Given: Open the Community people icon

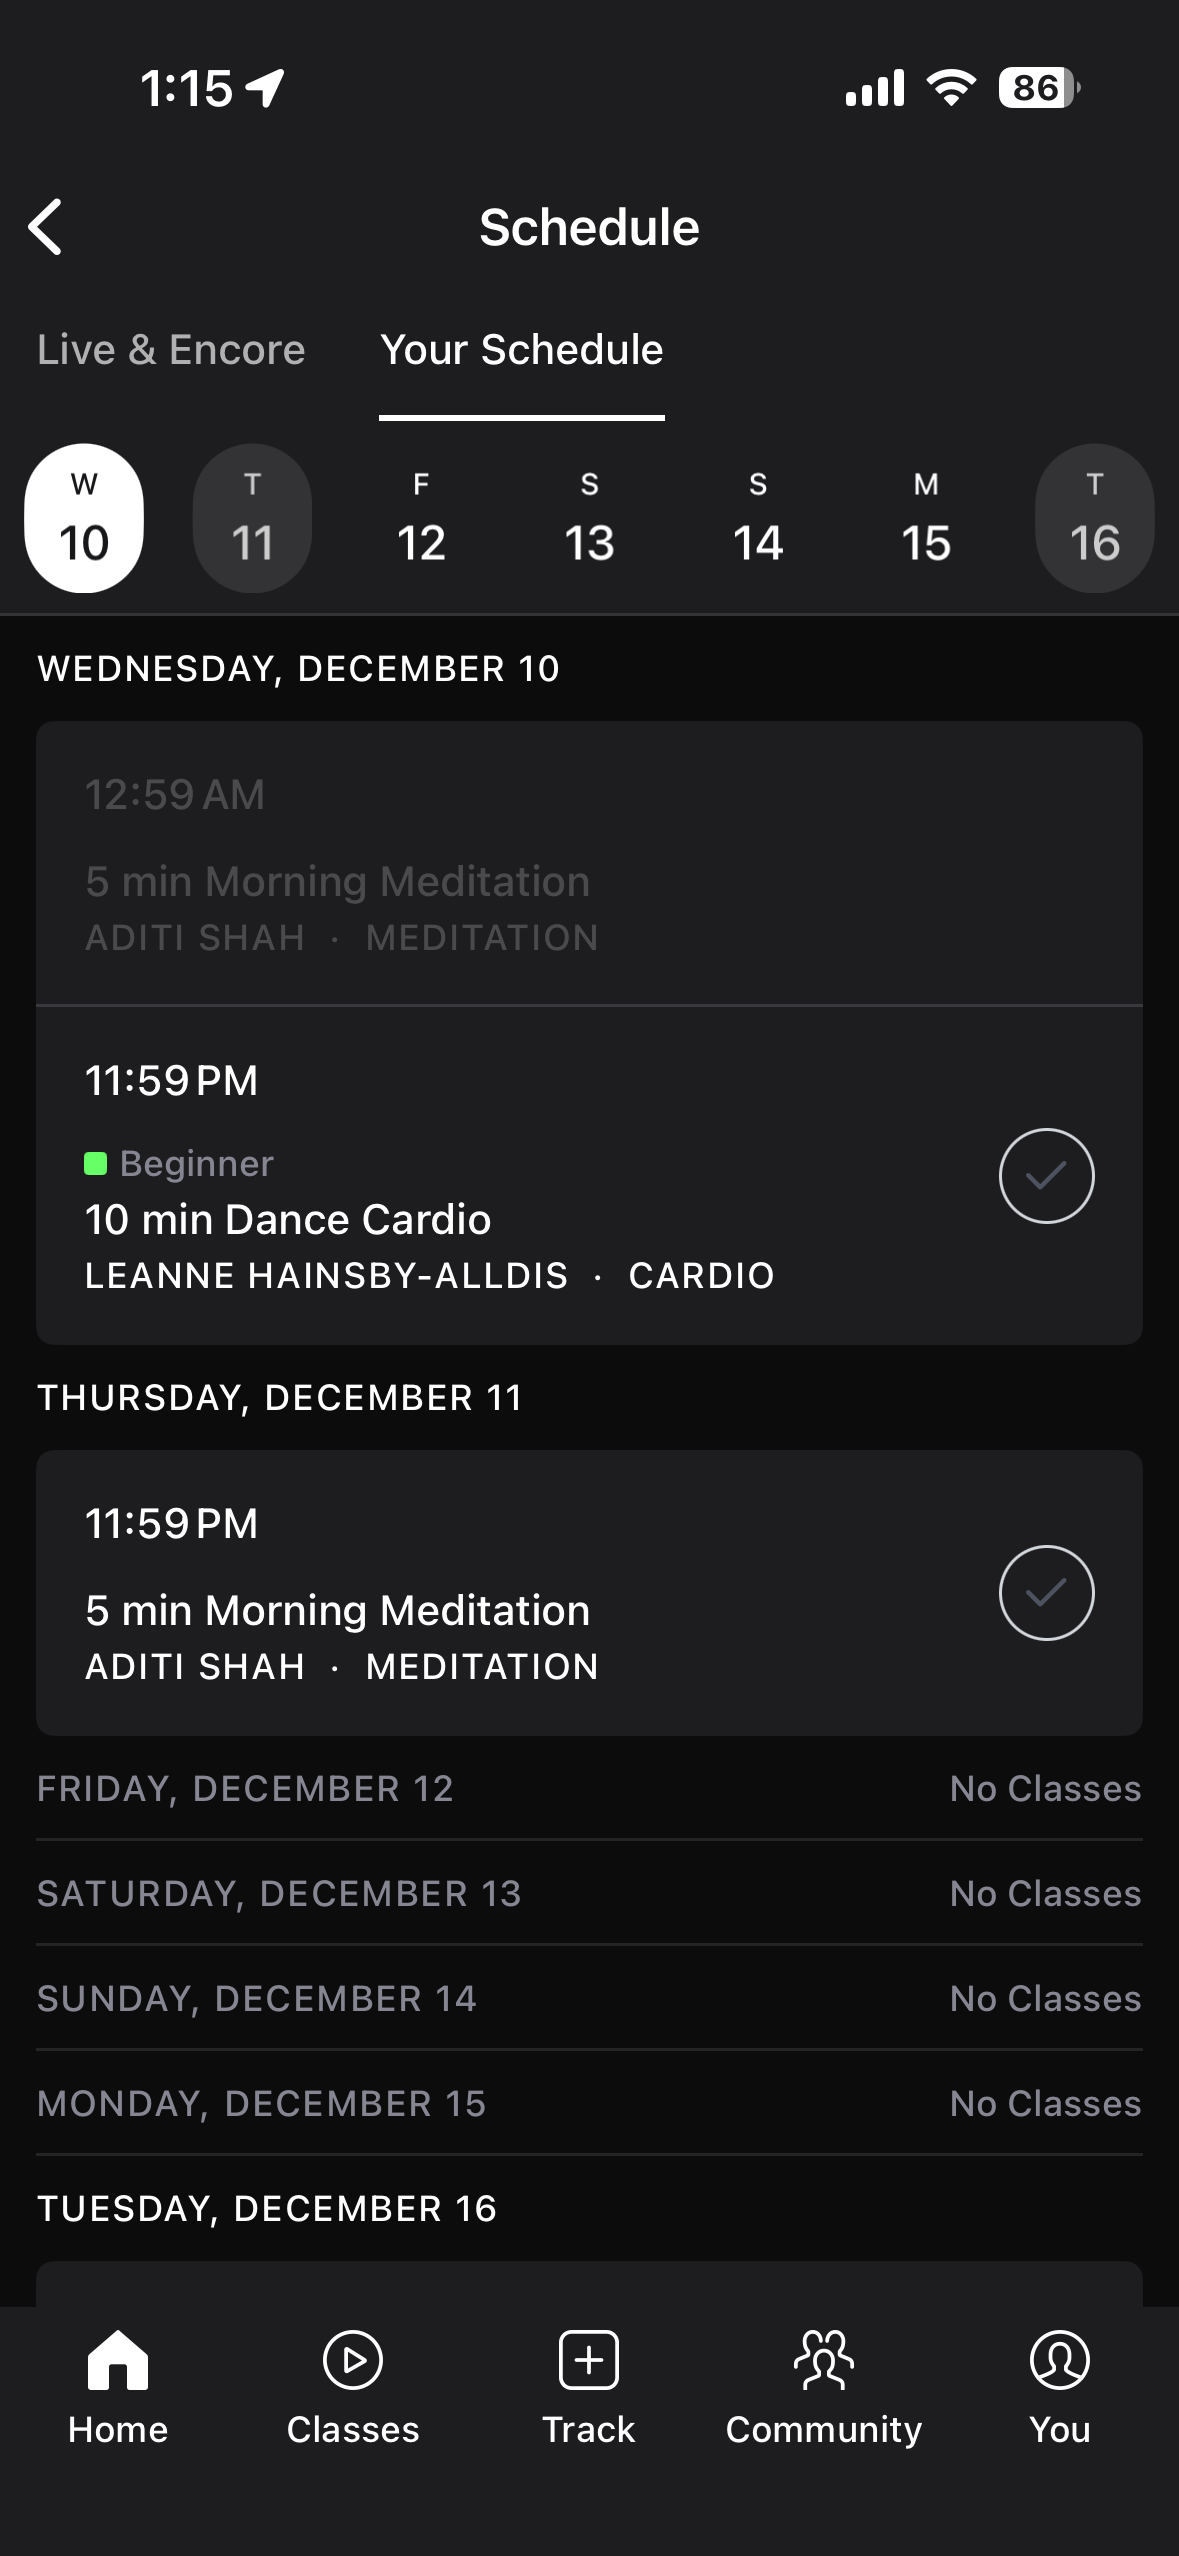Looking at the screenshot, I should point(823,2360).
